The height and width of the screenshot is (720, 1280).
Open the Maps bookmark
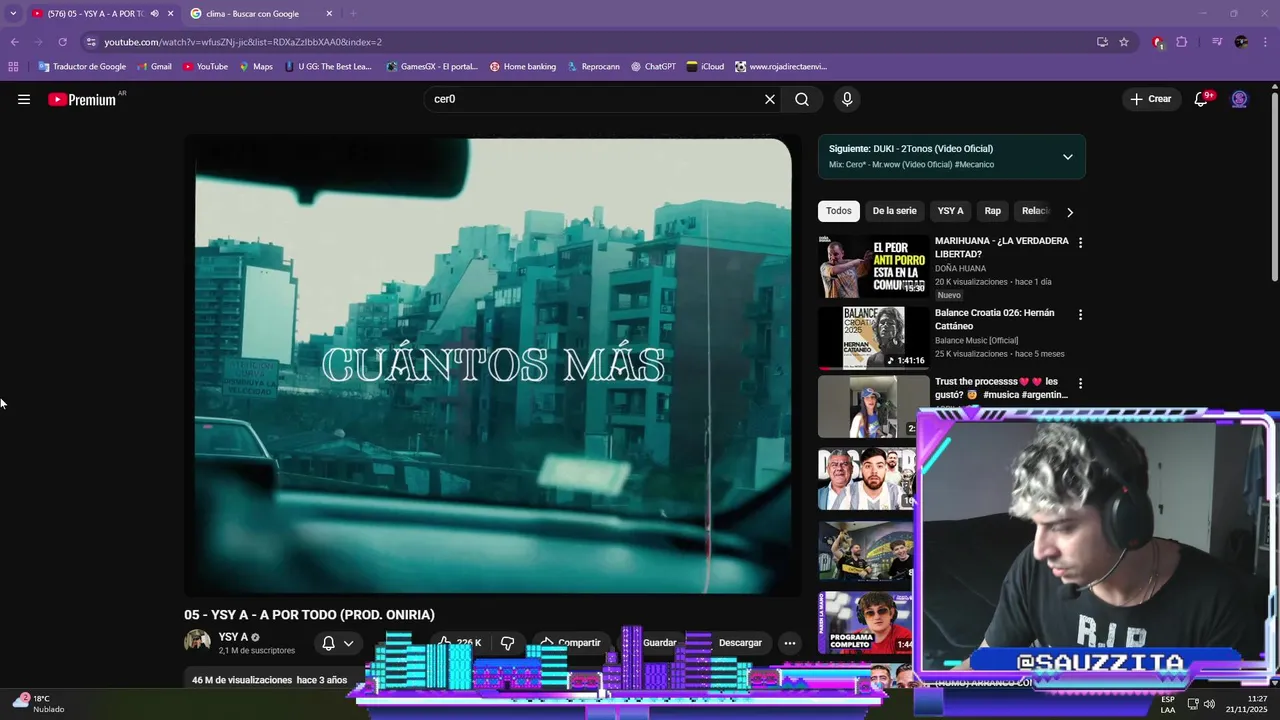tap(255, 67)
